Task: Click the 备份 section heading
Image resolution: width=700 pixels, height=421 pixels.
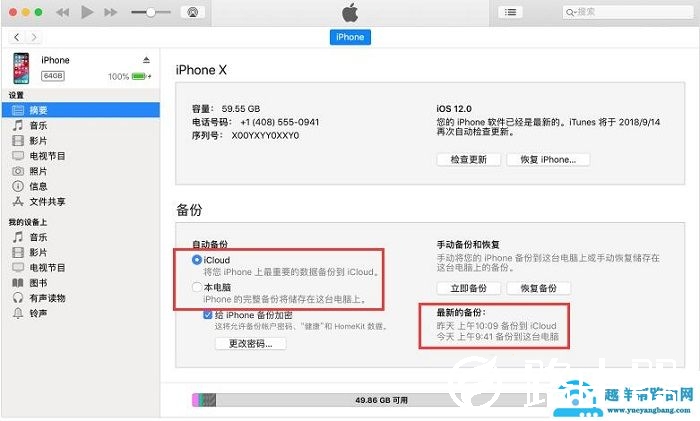Action: pos(189,209)
